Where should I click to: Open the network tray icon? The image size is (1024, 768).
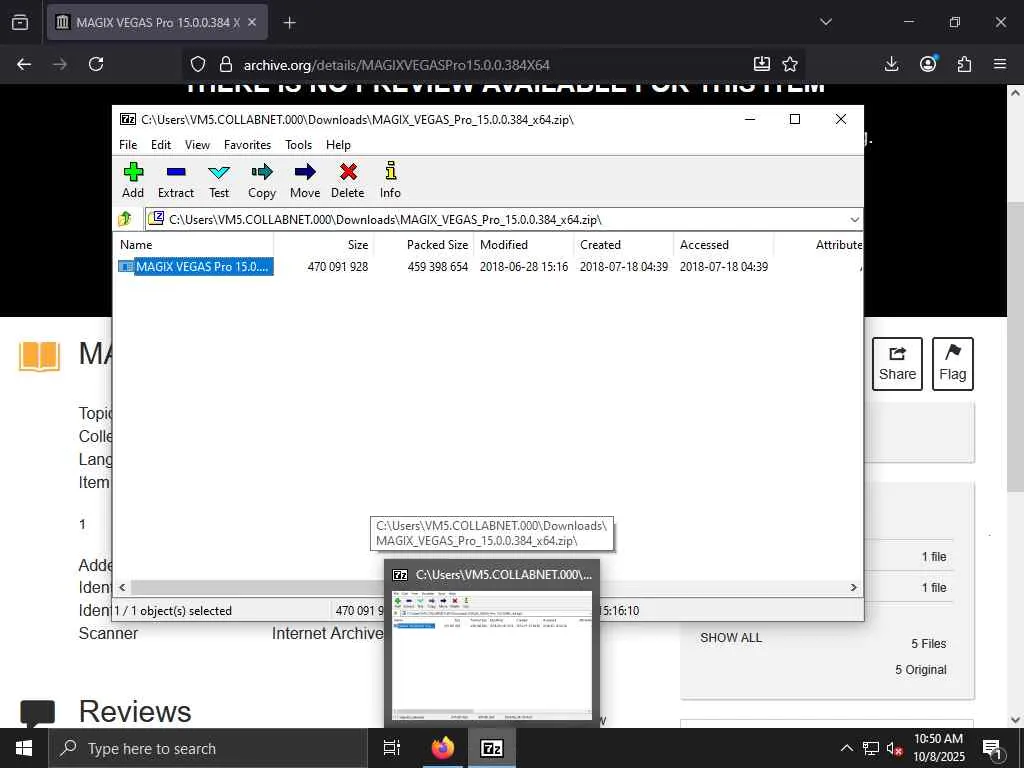(871, 748)
